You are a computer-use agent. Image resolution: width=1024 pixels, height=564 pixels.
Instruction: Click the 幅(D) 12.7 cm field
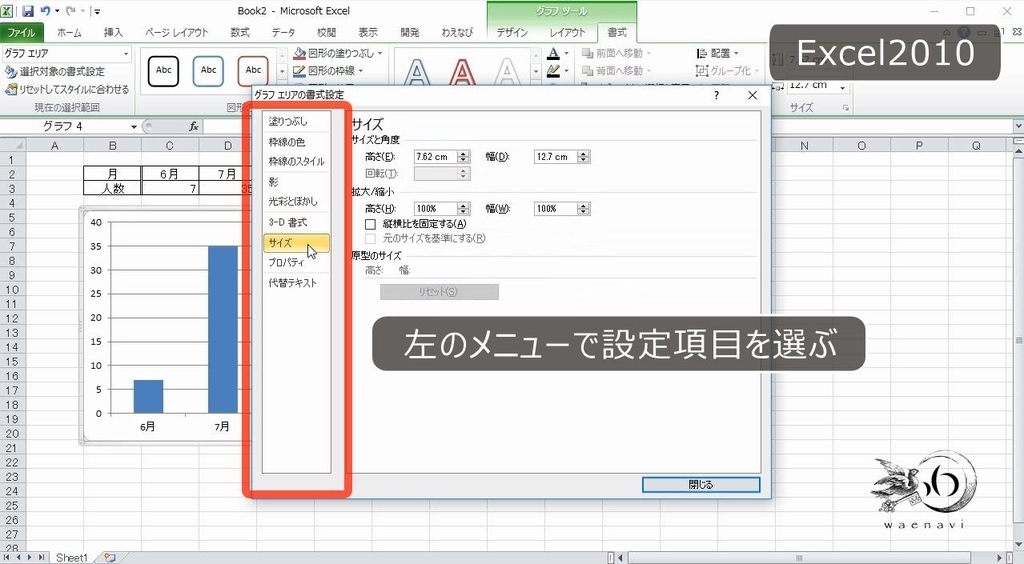[x=556, y=157]
